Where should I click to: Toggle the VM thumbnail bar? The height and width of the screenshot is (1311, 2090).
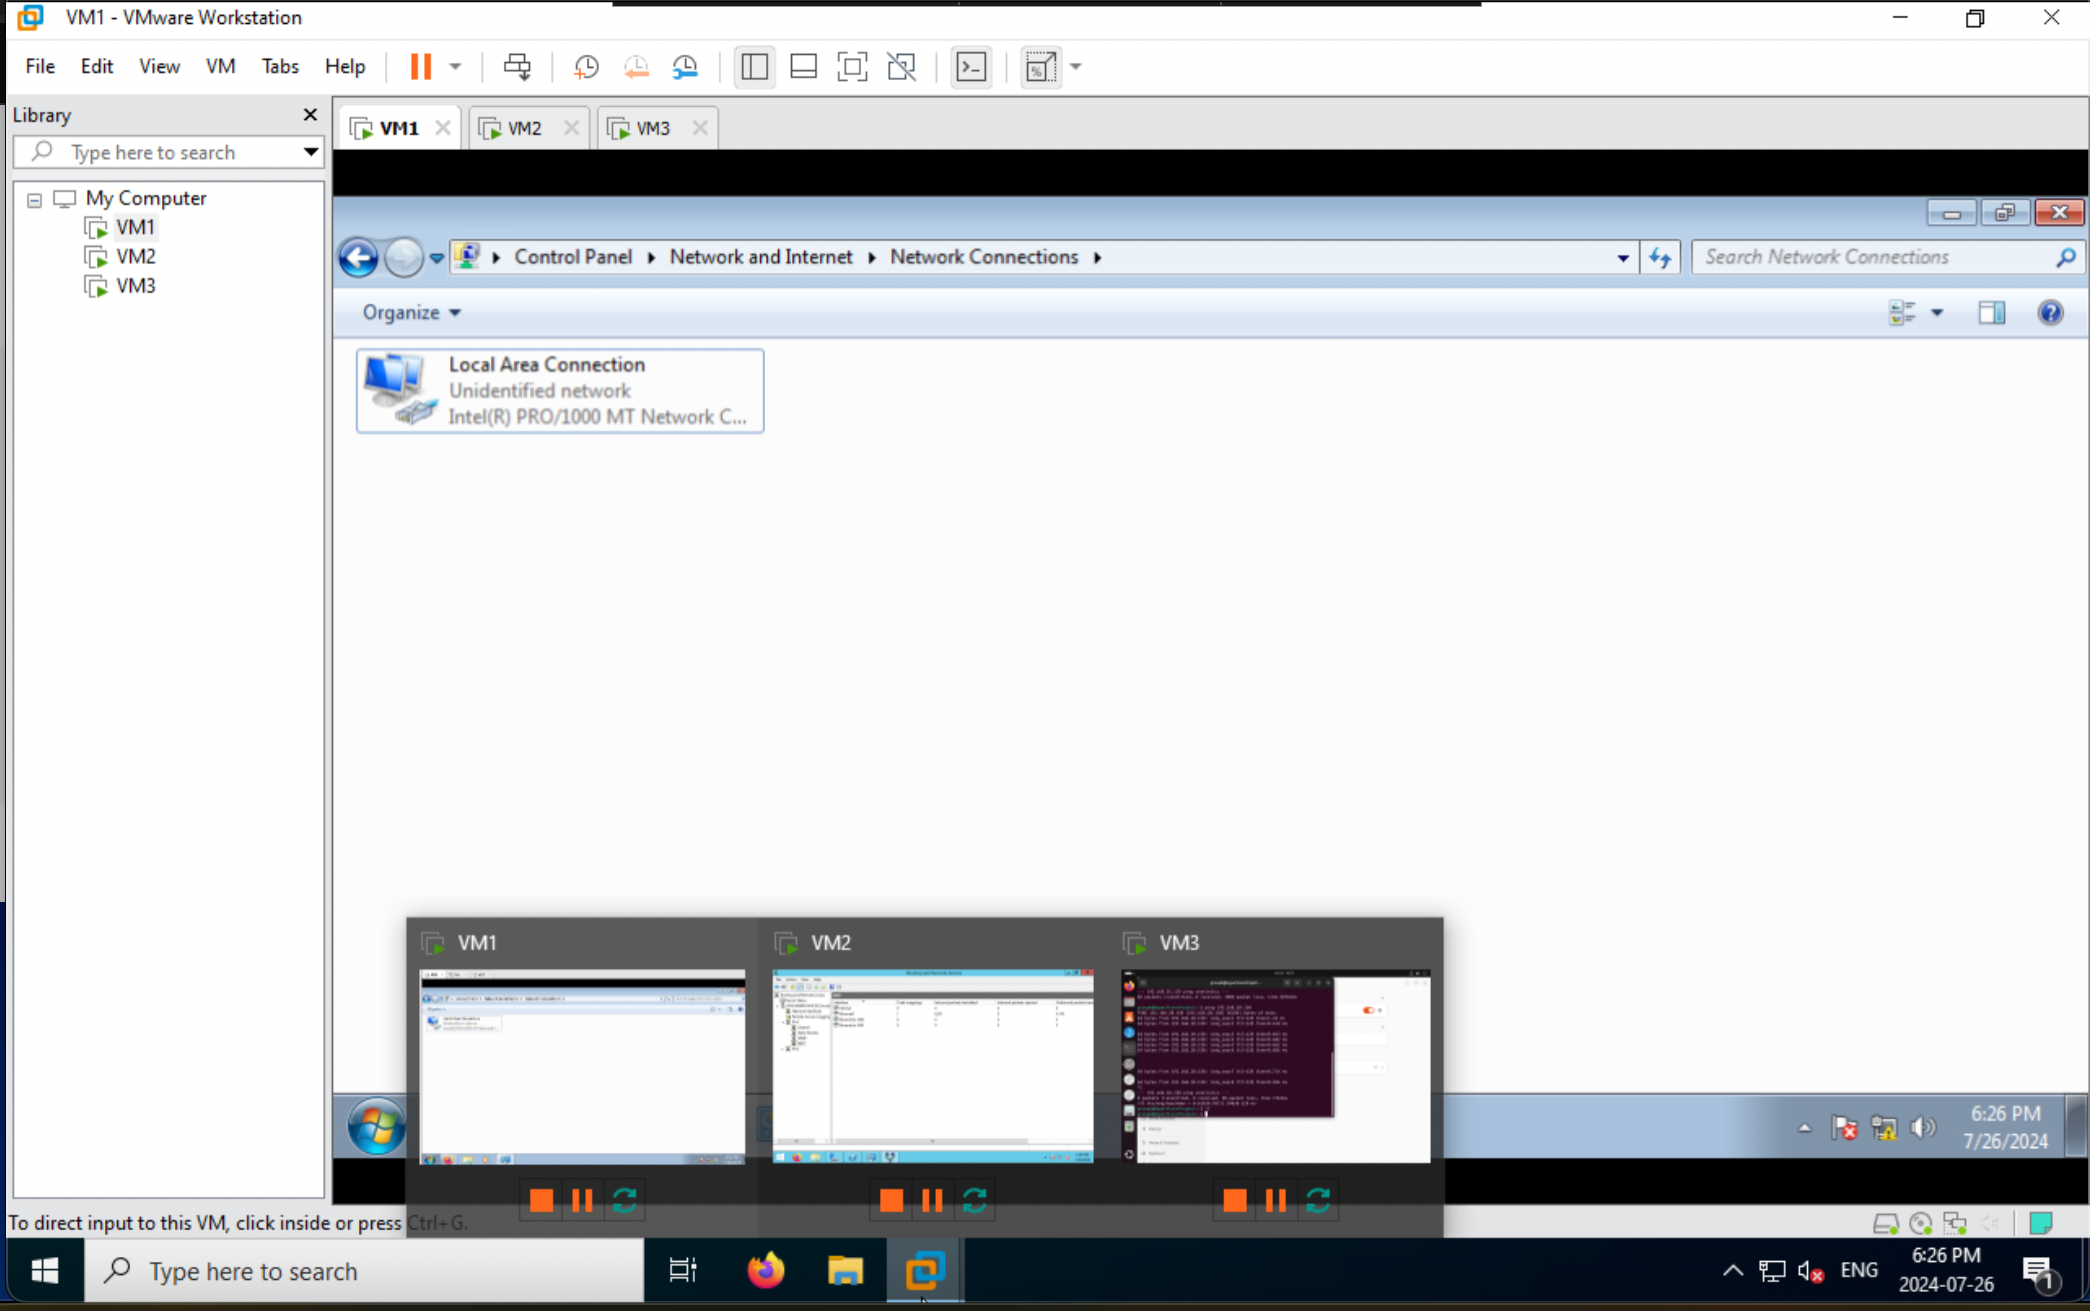(803, 66)
